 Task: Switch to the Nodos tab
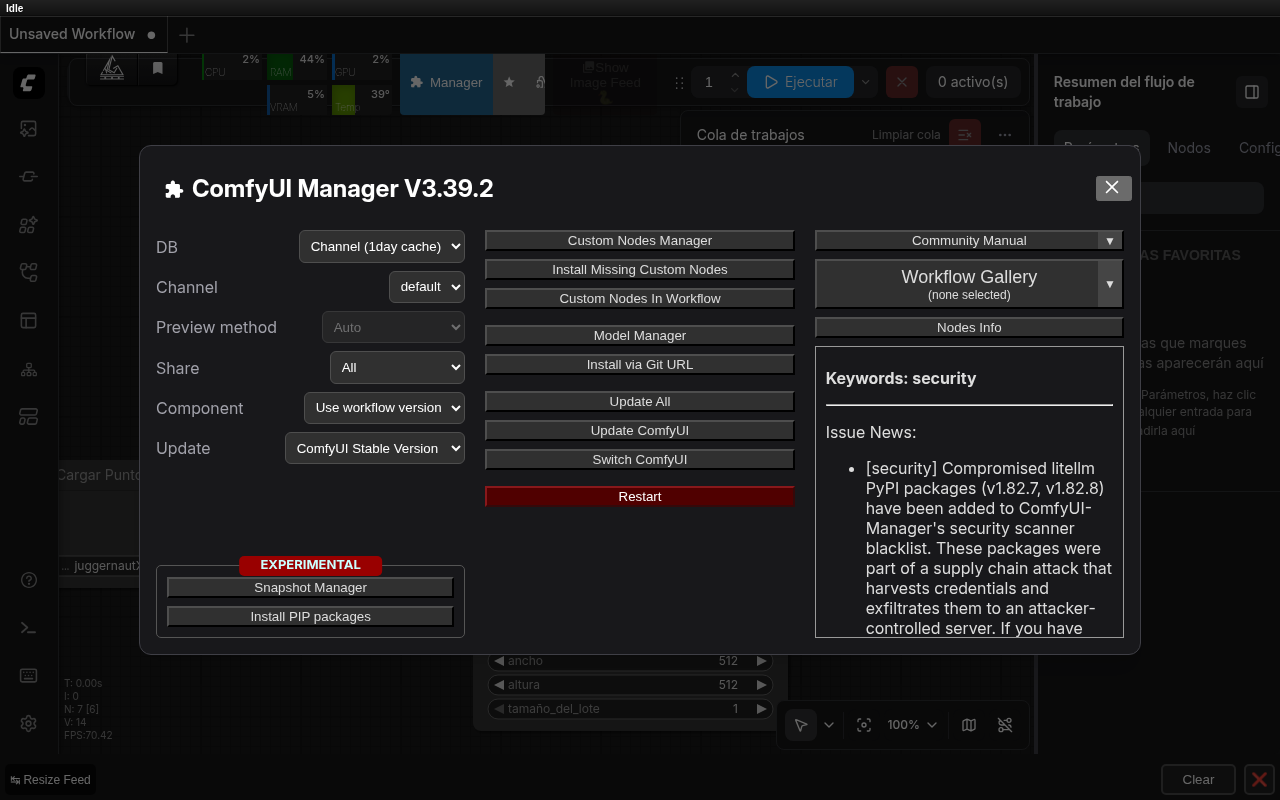click(1189, 148)
